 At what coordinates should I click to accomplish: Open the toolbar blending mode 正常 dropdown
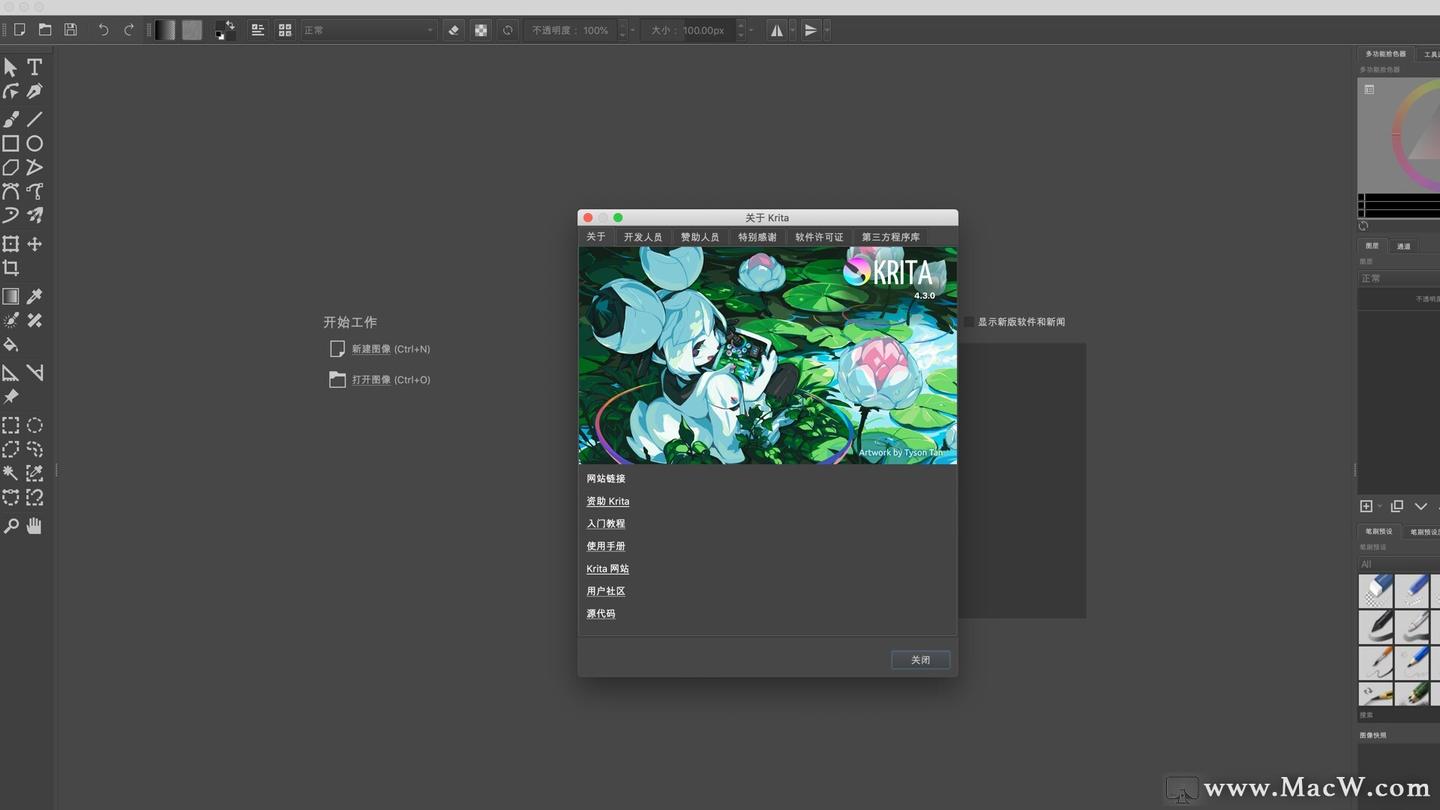[369, 30]
